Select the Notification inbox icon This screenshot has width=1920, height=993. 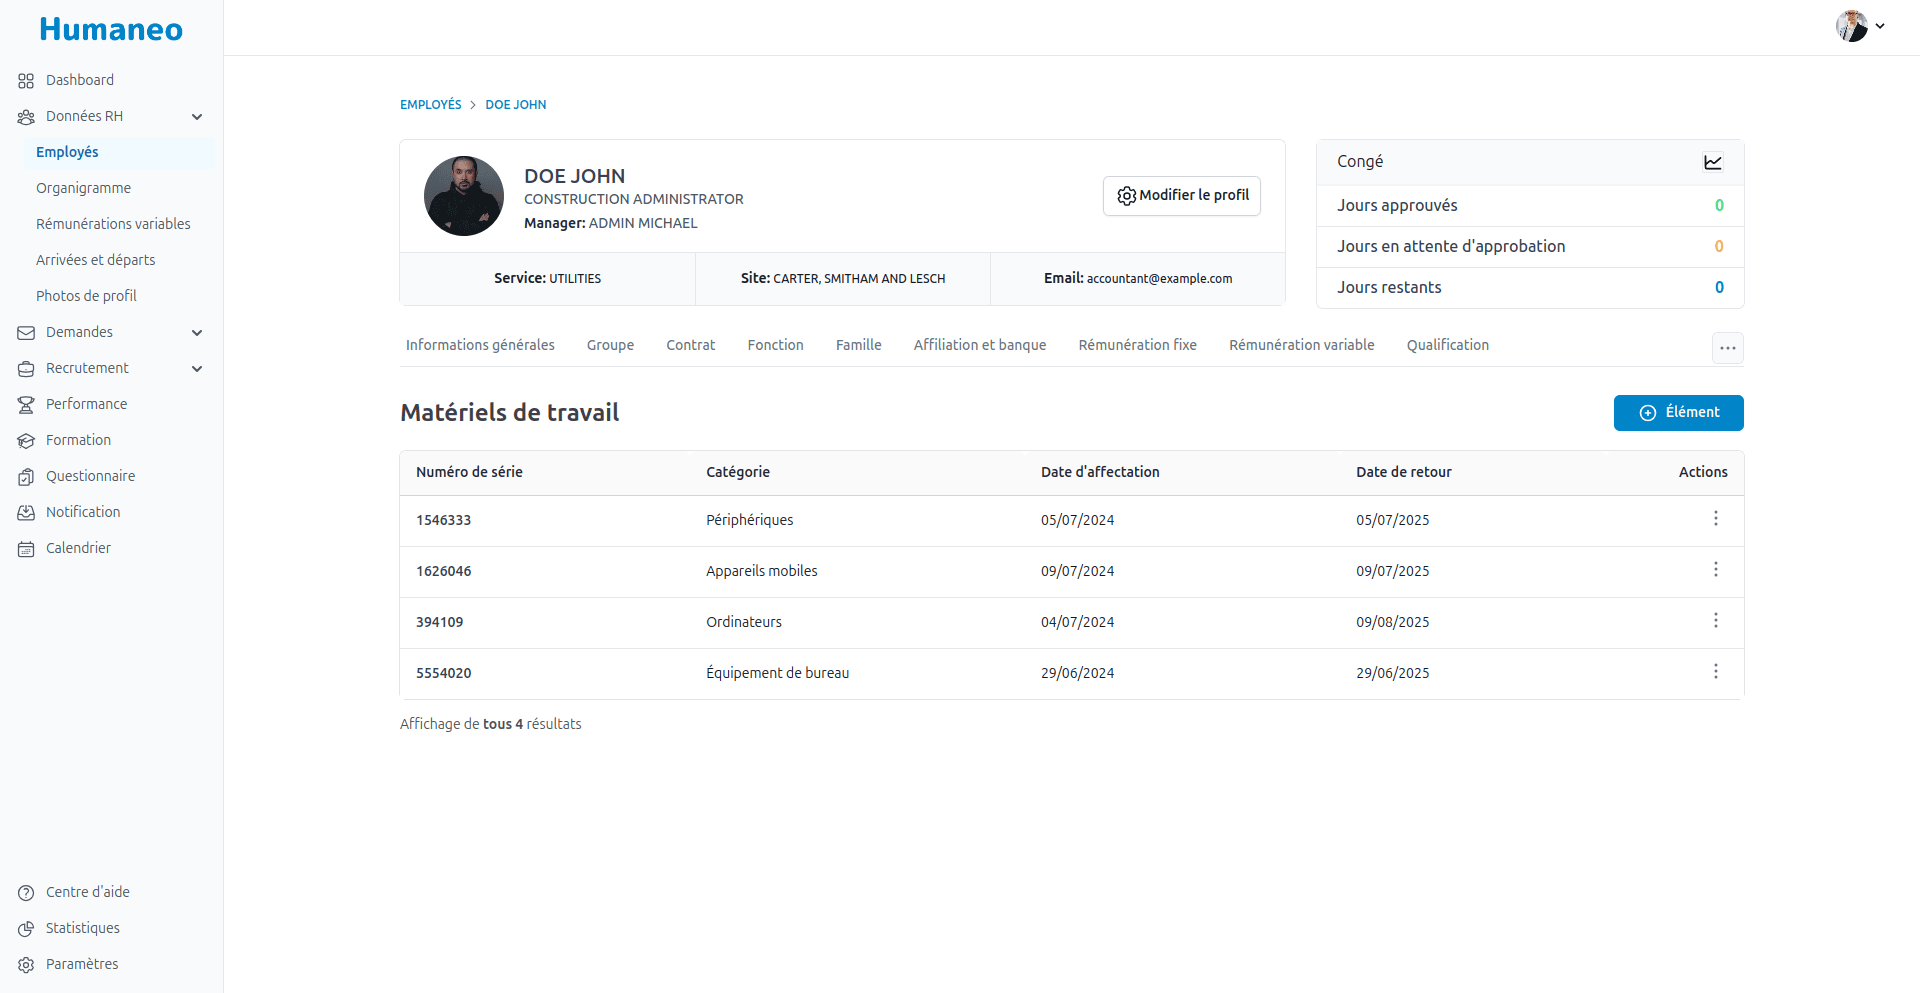(24, 512)
